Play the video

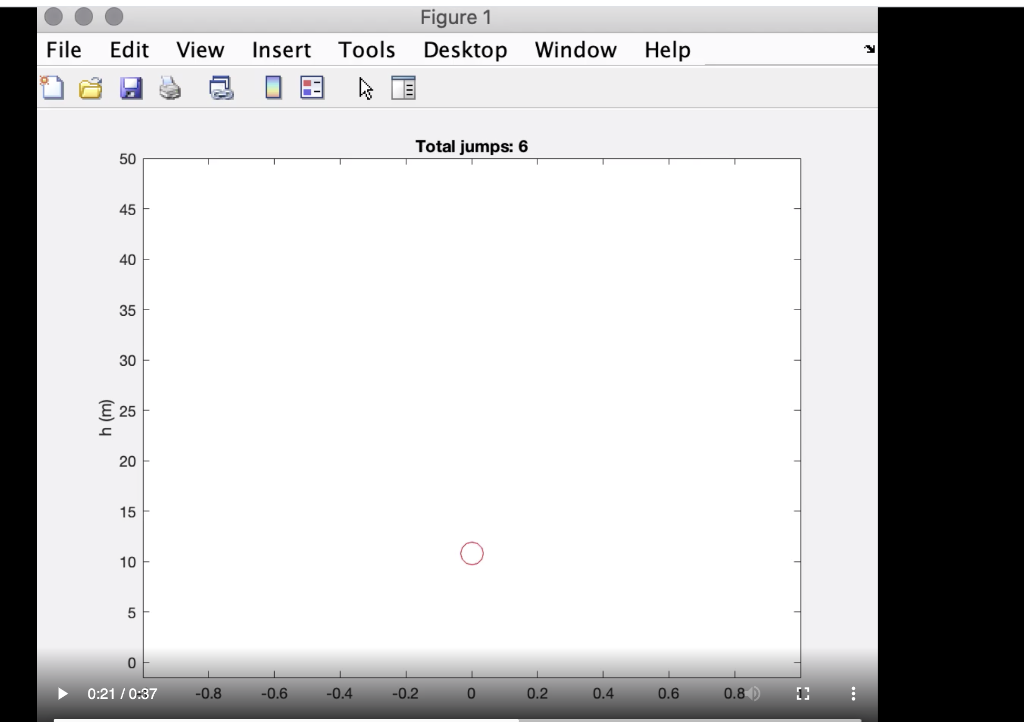pos(61,693)
